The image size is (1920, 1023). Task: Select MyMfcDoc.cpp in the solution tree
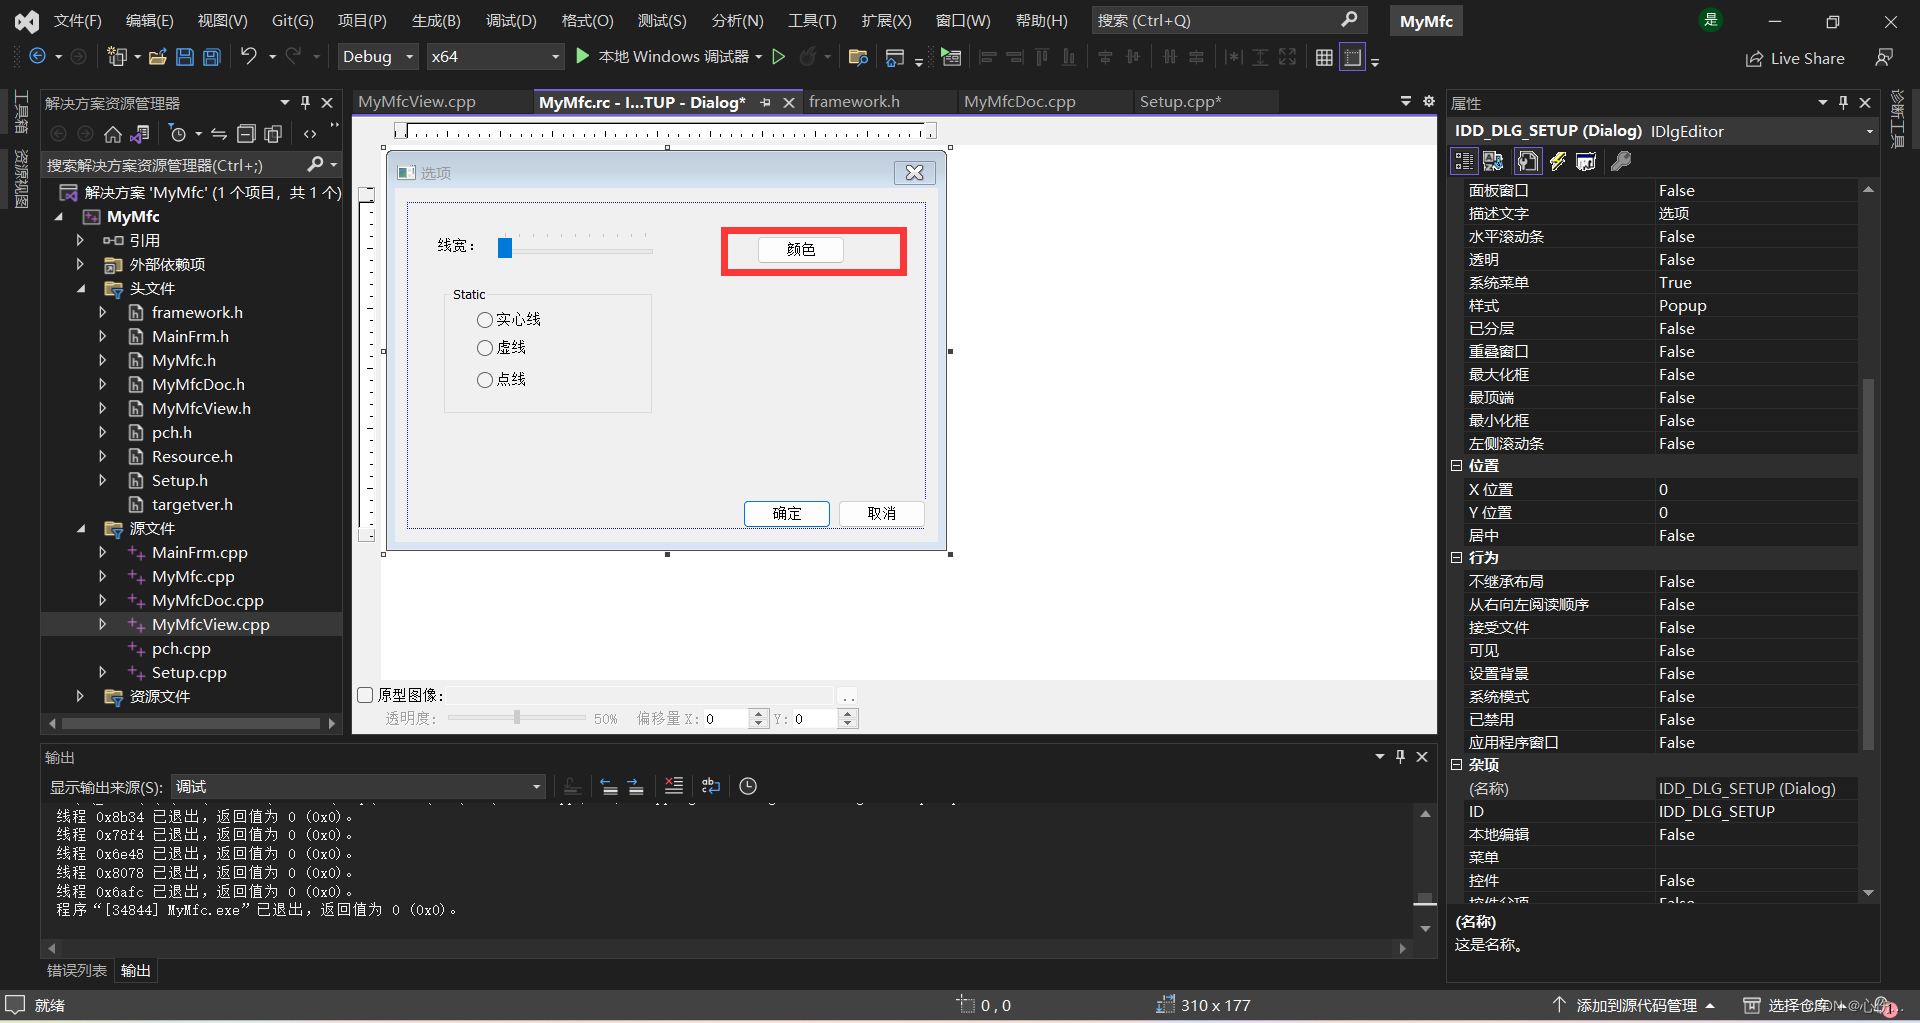click(207, 600)
